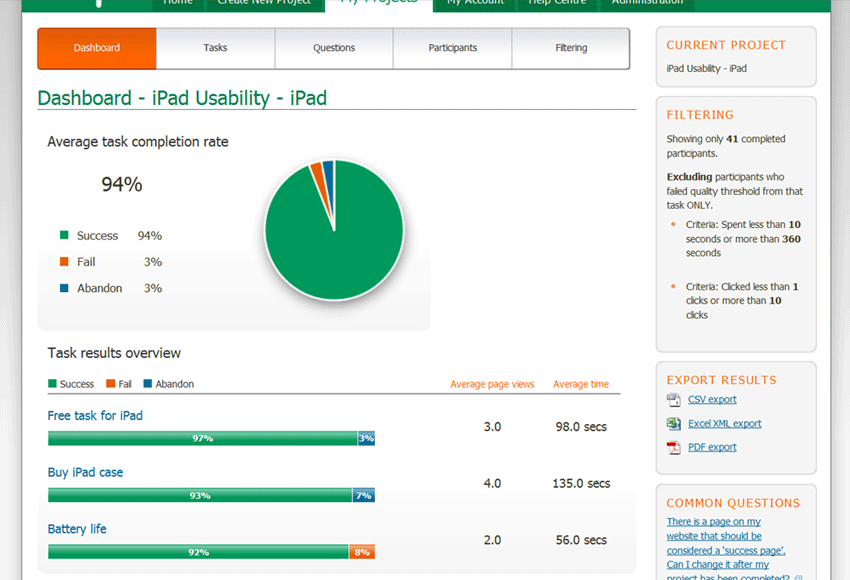Click the Task results overview heading

point(114,353)
